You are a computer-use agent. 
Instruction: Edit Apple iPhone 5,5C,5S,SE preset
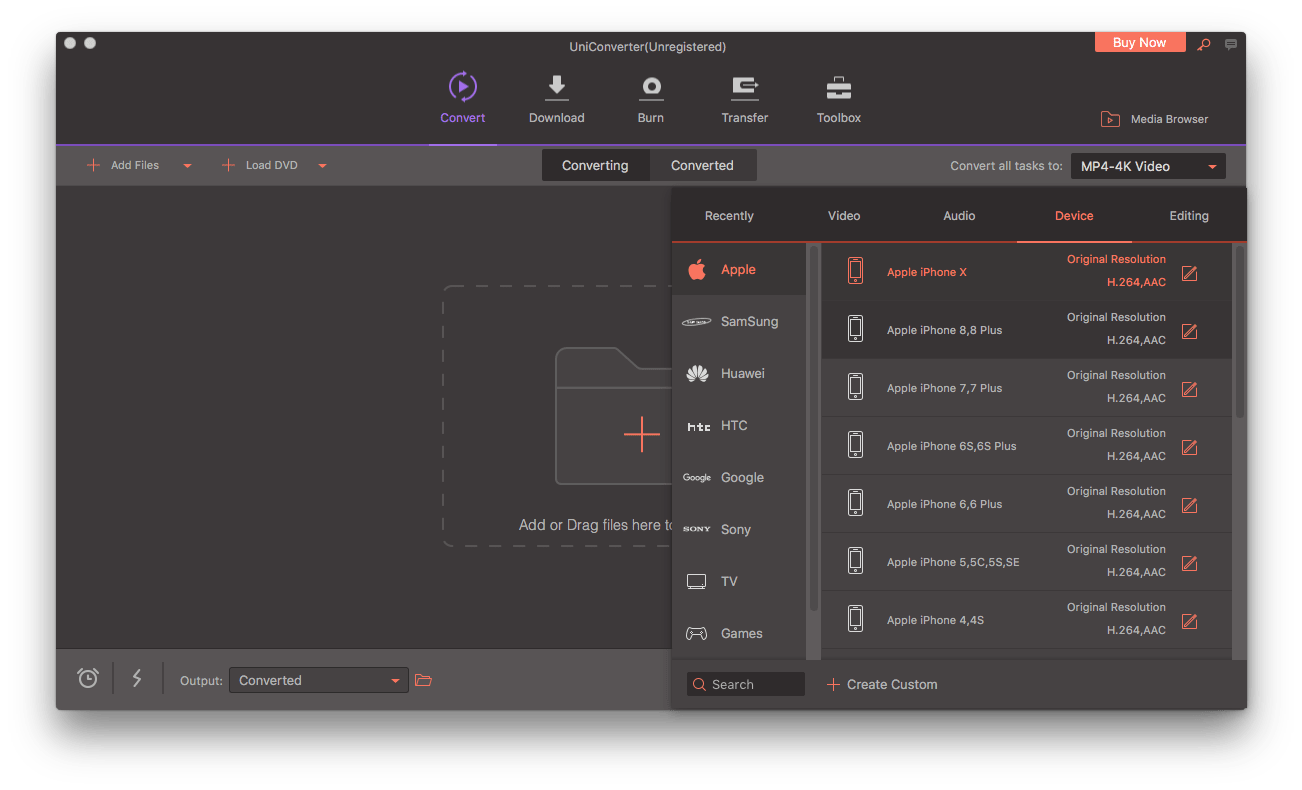[x=1189, y=563]
